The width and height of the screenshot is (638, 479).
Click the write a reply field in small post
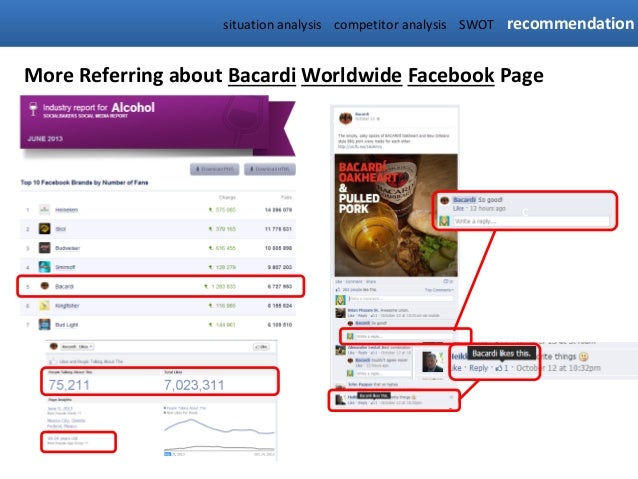pos(403,337)
